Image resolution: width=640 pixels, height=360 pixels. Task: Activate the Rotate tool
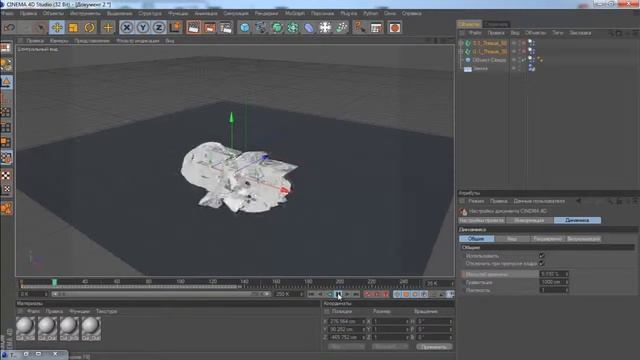[89, 28]
